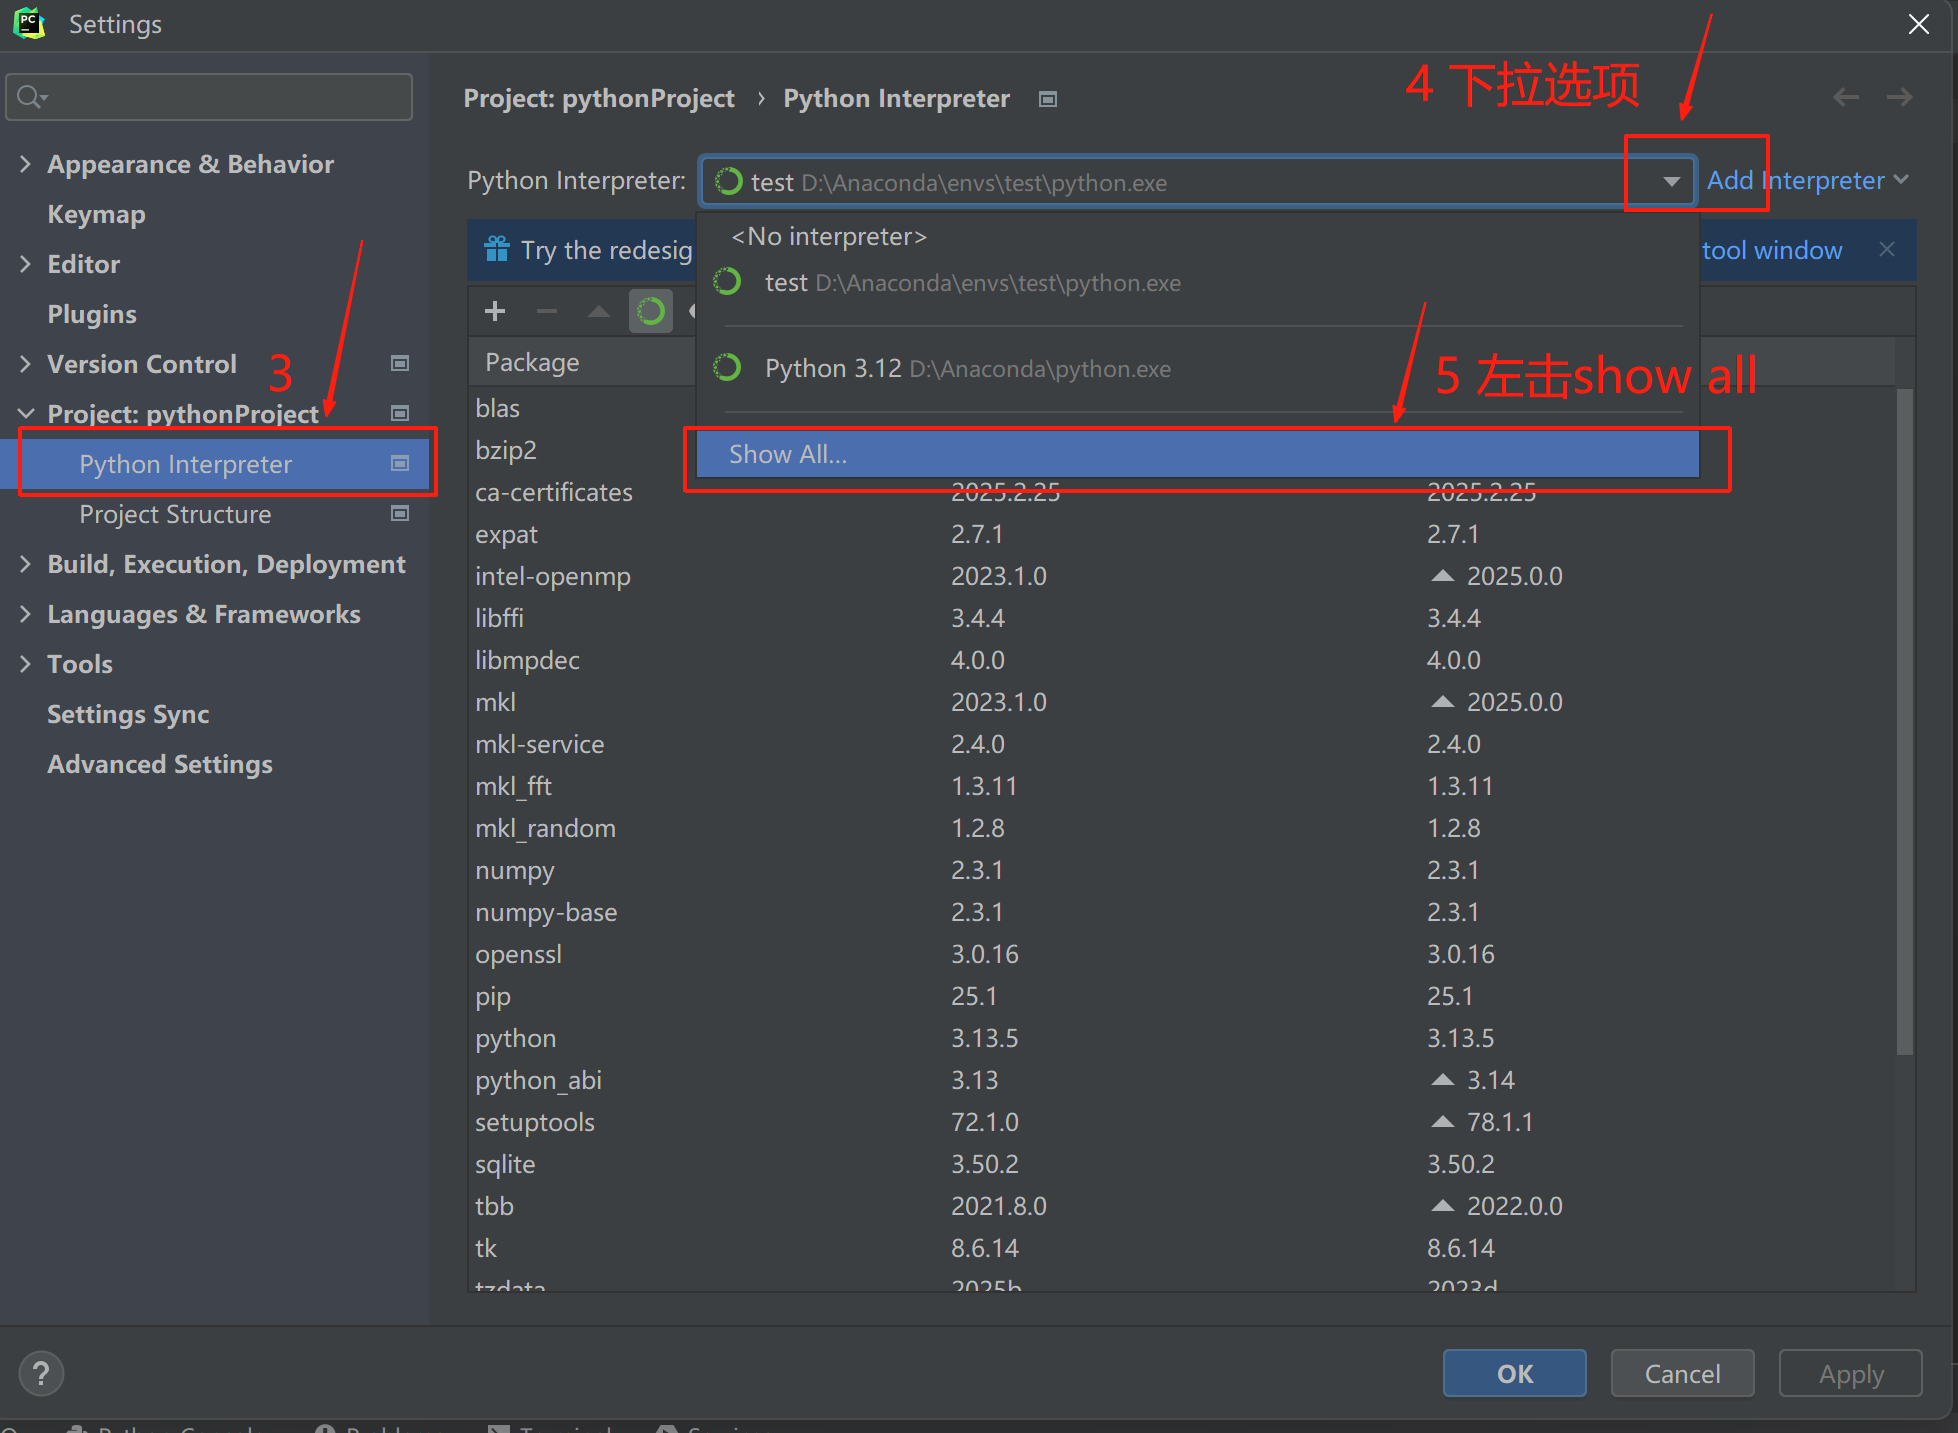
Task: Toggle the green Conda packages icon
Action: click(x=650, y=311)
